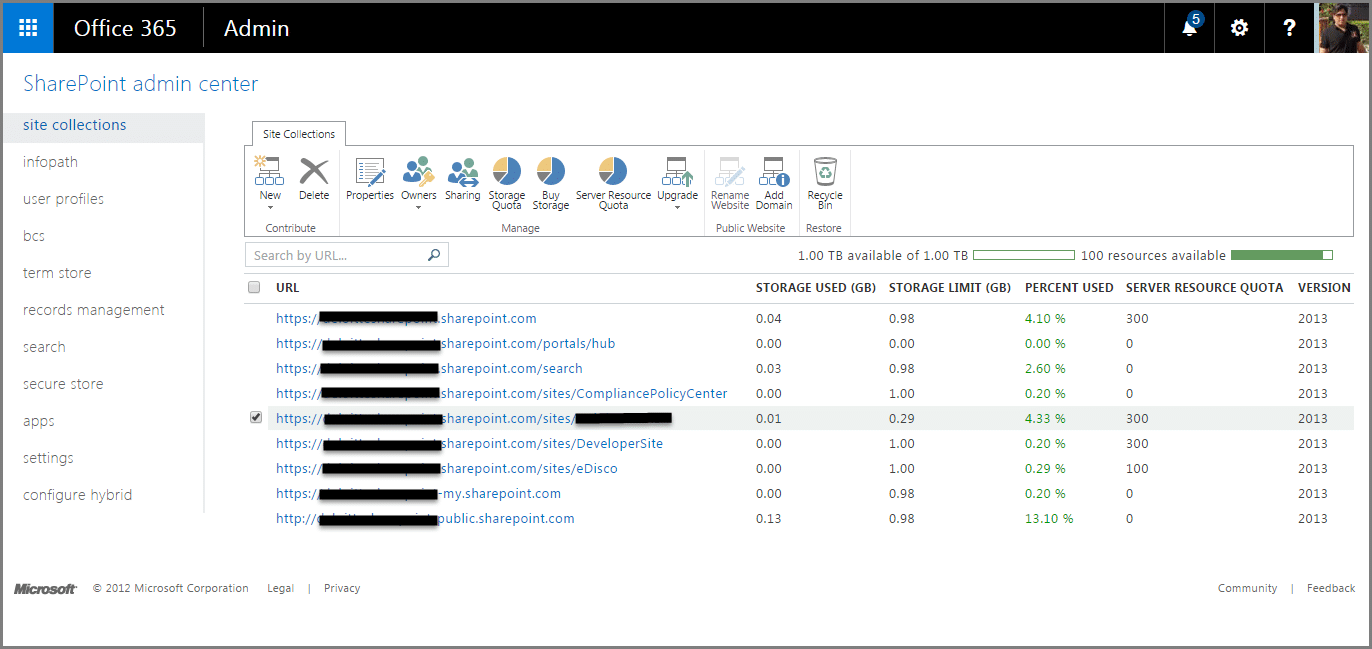Screen dimensions: 1372x649
Task: Click the Microsoft logo in the footer
Action: pyautogui.click(x=46, y=588)
